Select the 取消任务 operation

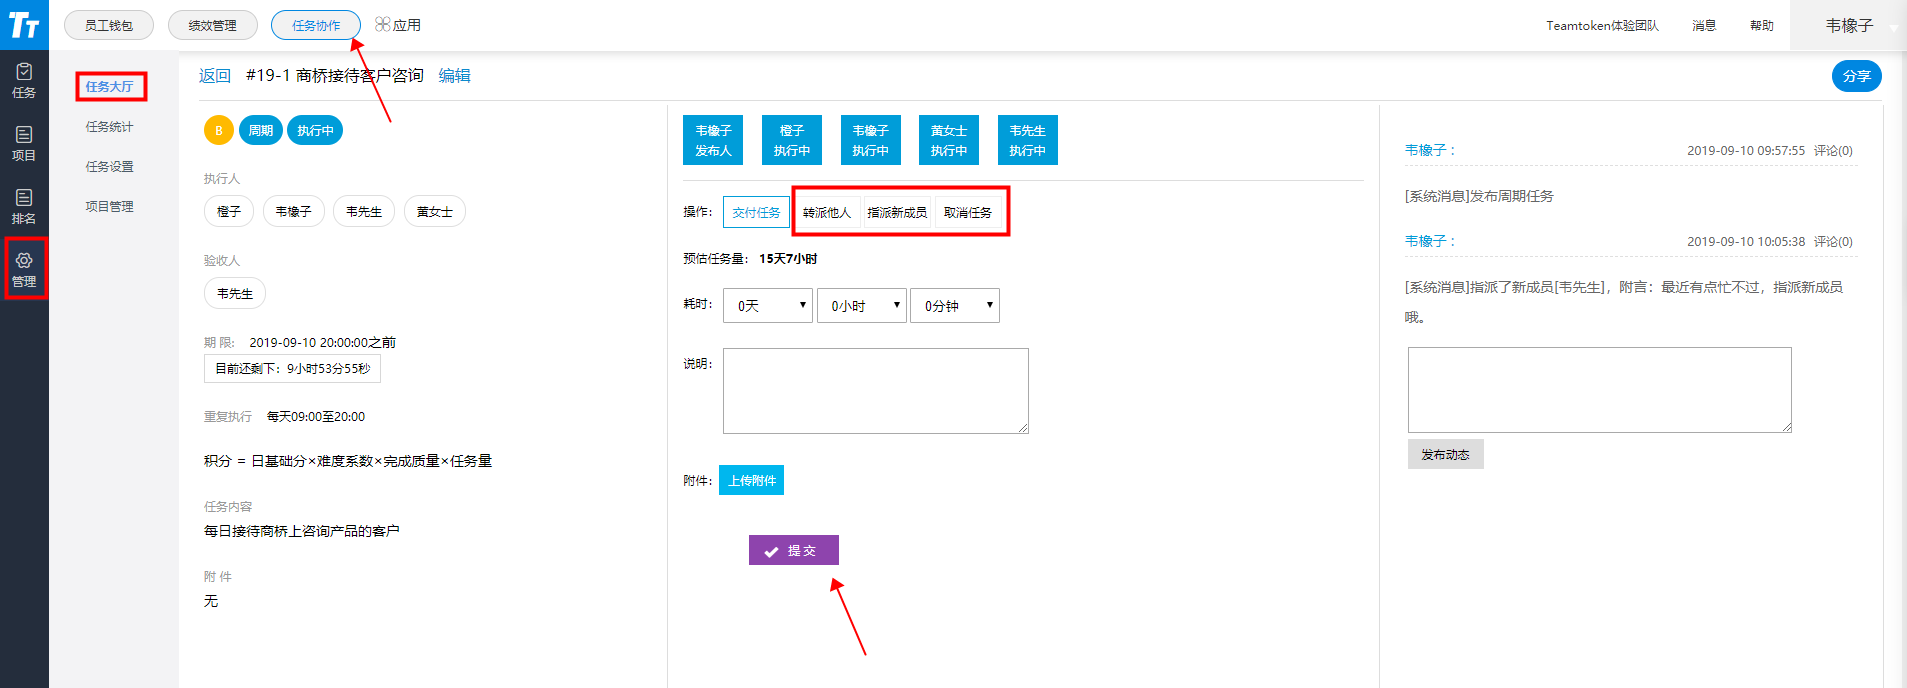pyautogui.click(x=968, y=212)
